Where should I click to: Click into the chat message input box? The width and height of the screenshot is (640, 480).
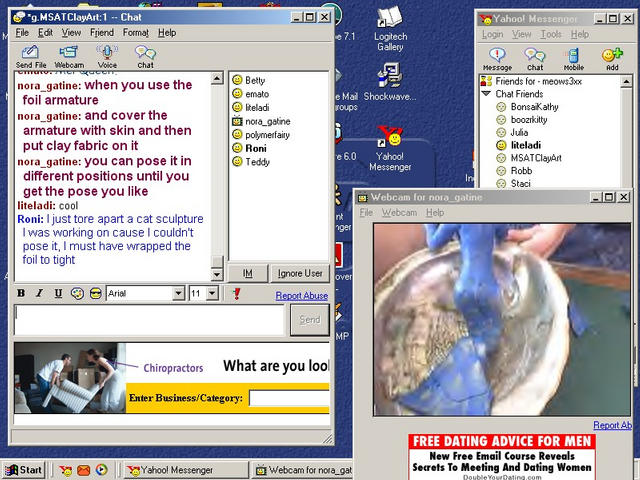(x=149, y=320)
